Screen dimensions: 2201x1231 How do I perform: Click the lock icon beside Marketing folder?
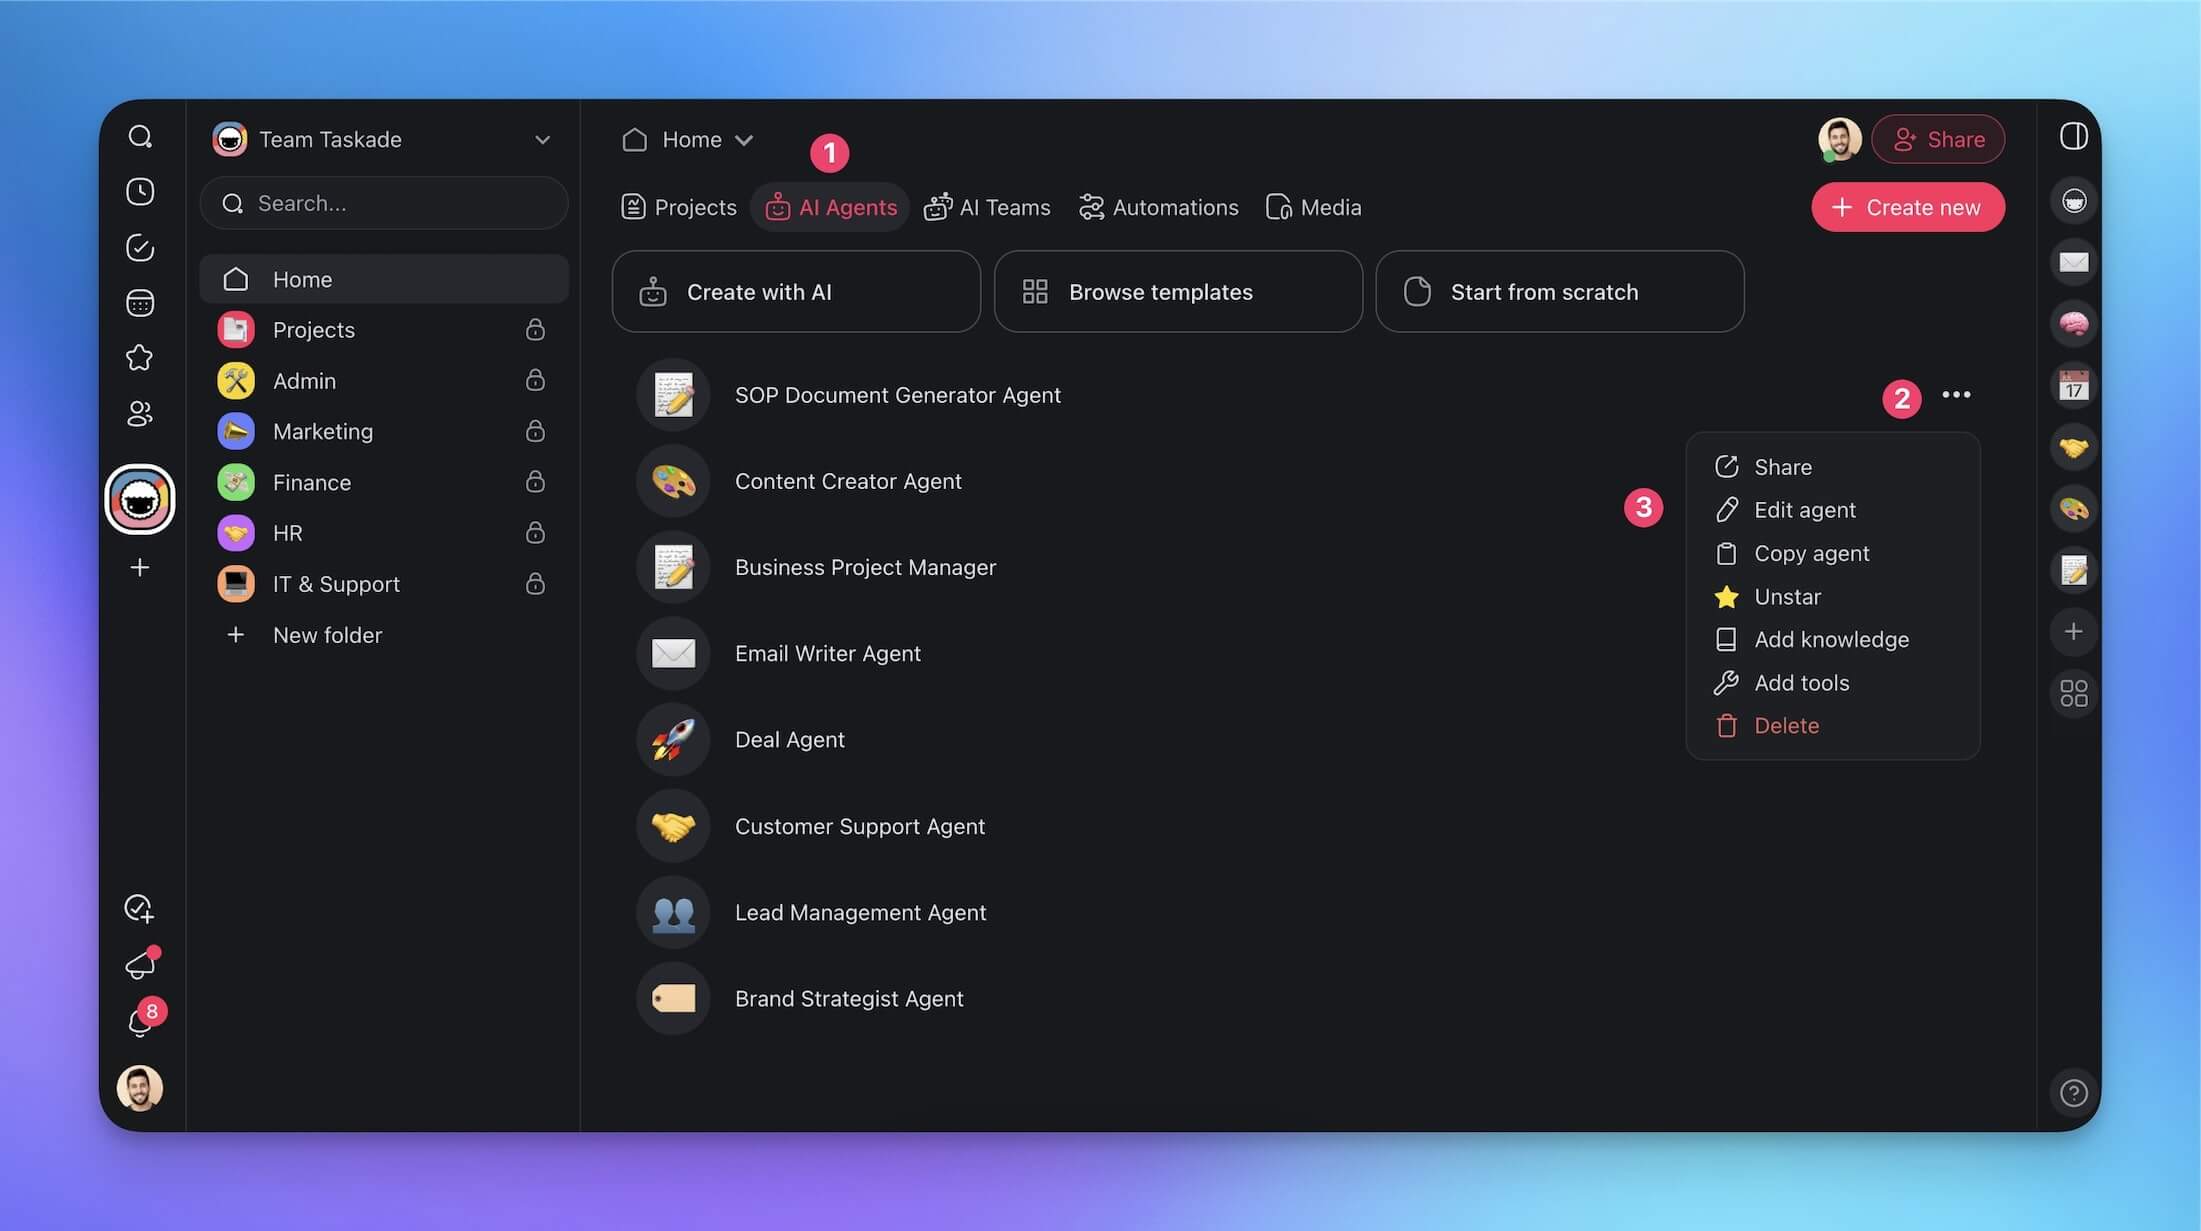click(x=535, y=431)
